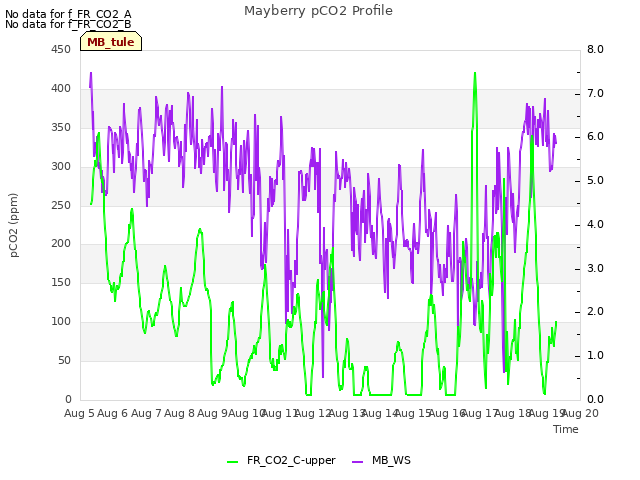Click the Aug 7 x-axis tick label
The image size is (640, 480).
(x=146, y=413)
